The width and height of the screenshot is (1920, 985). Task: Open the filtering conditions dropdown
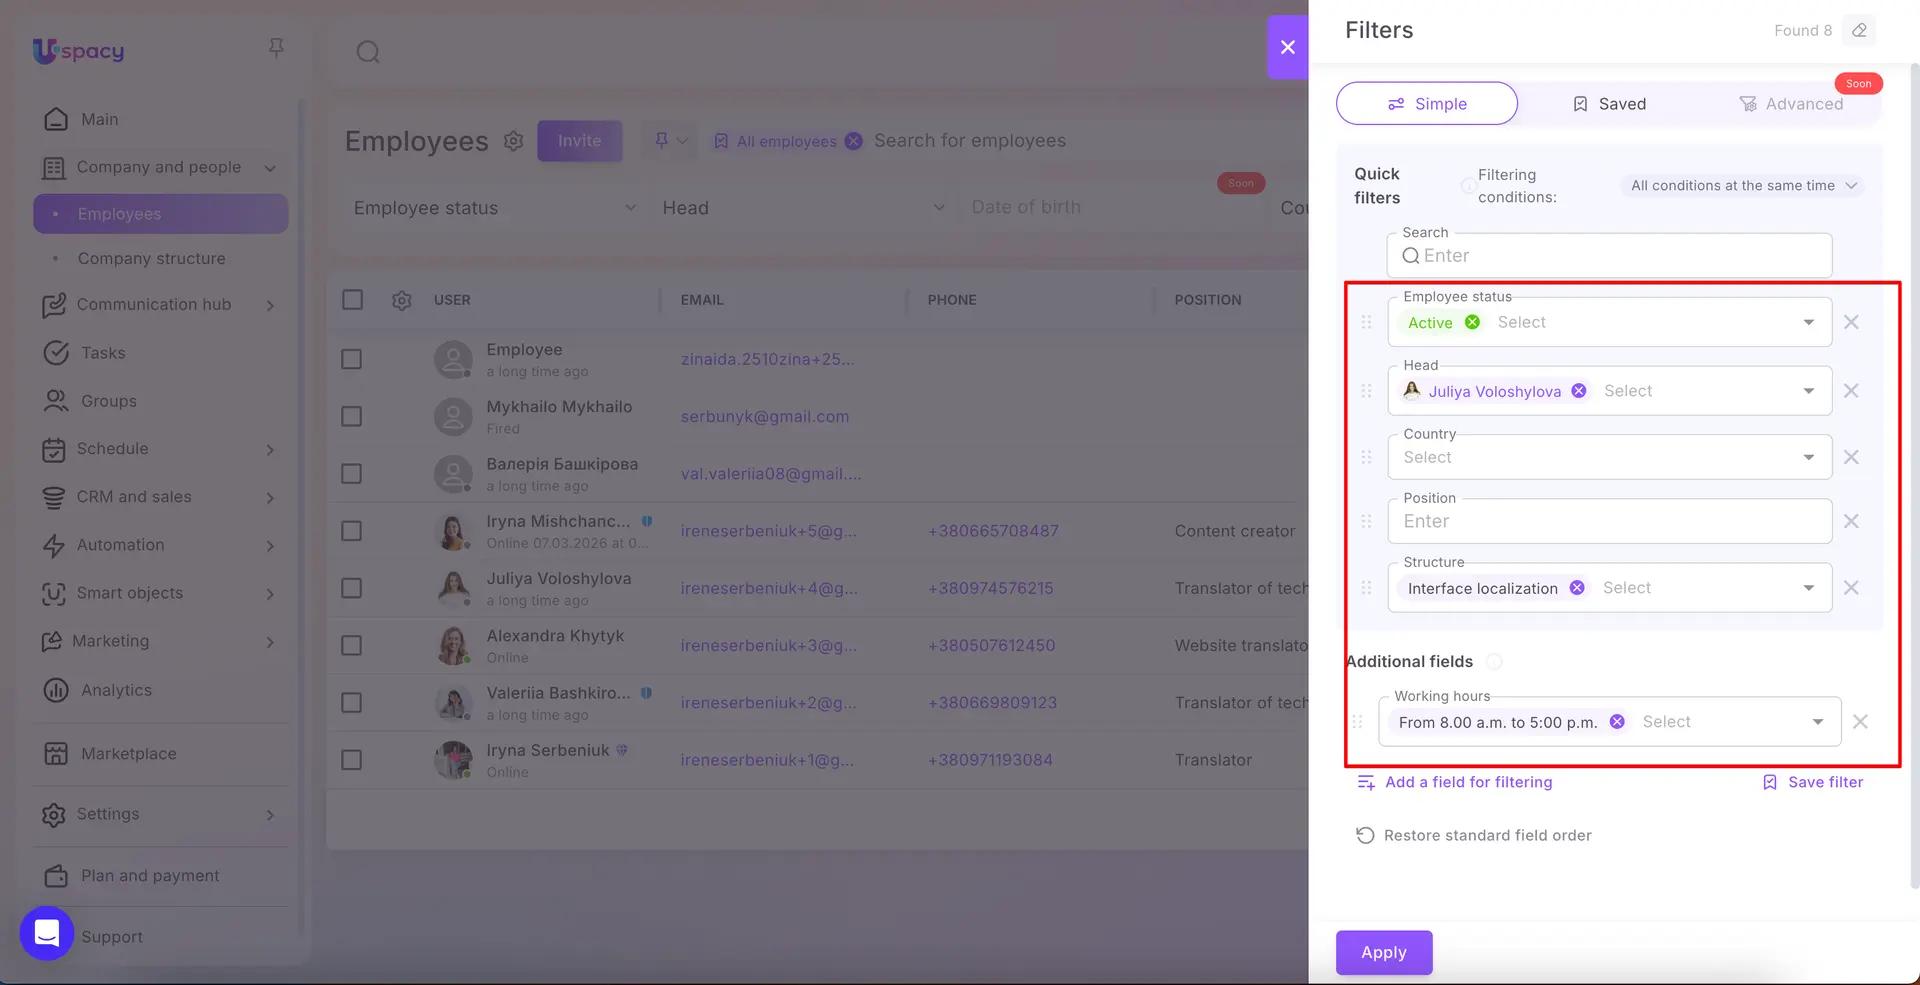(1742, 186)
